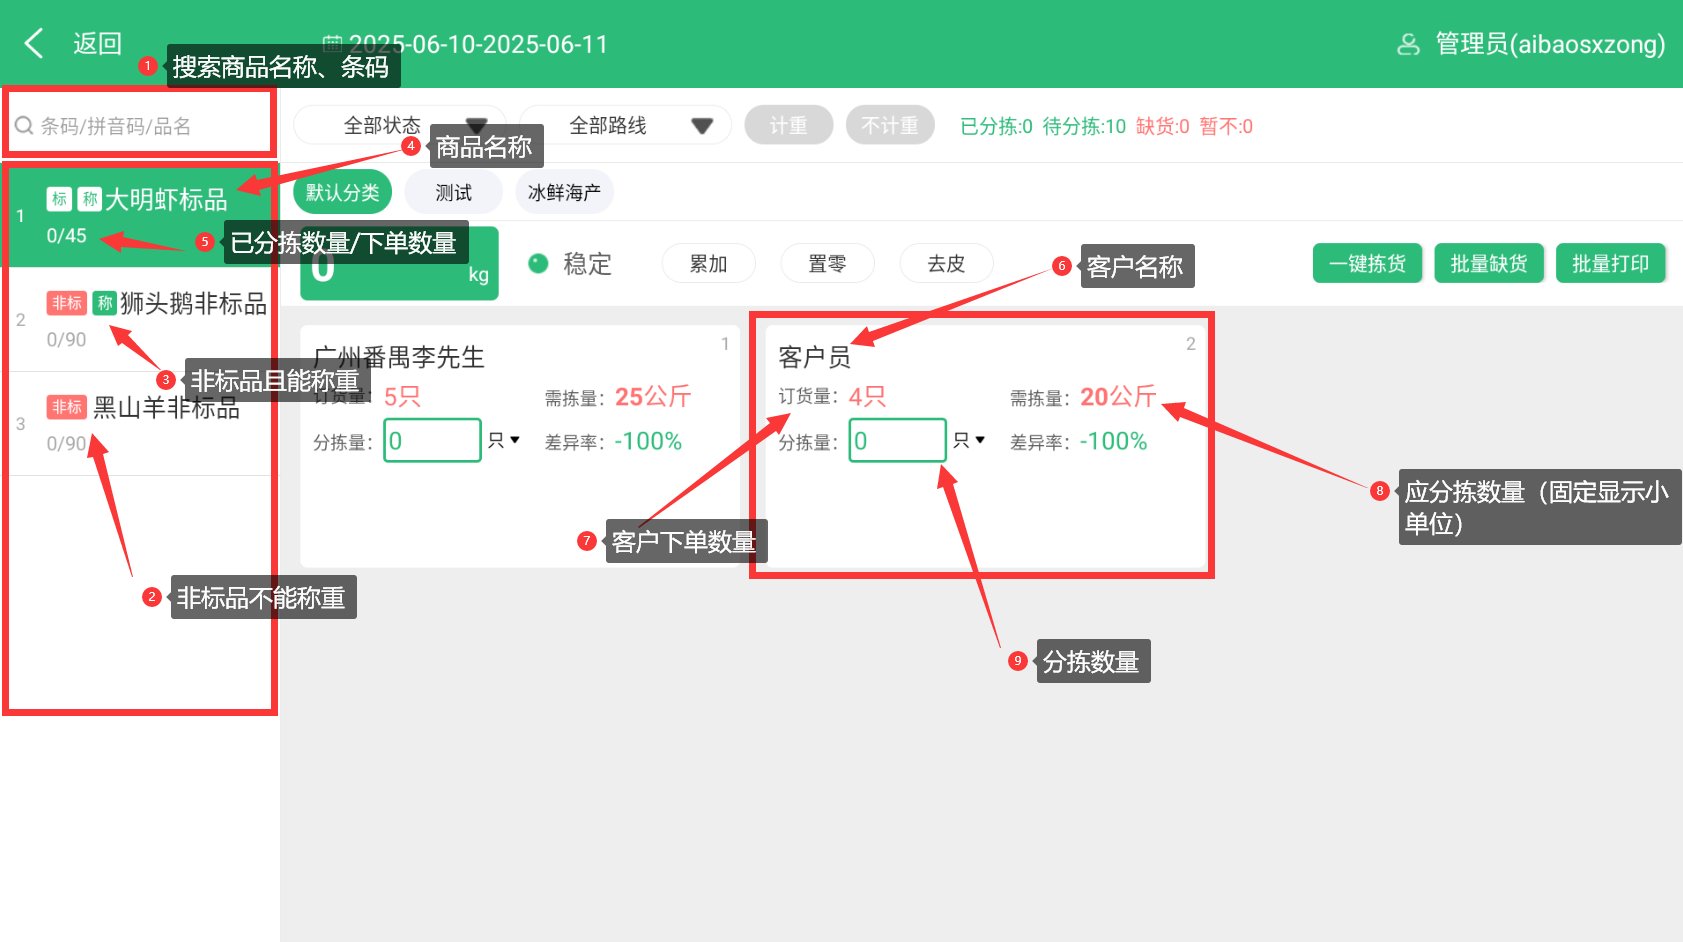
Task: Click the calendar icon beside date range
Action: pyautogui.click(x=332, y=44)
